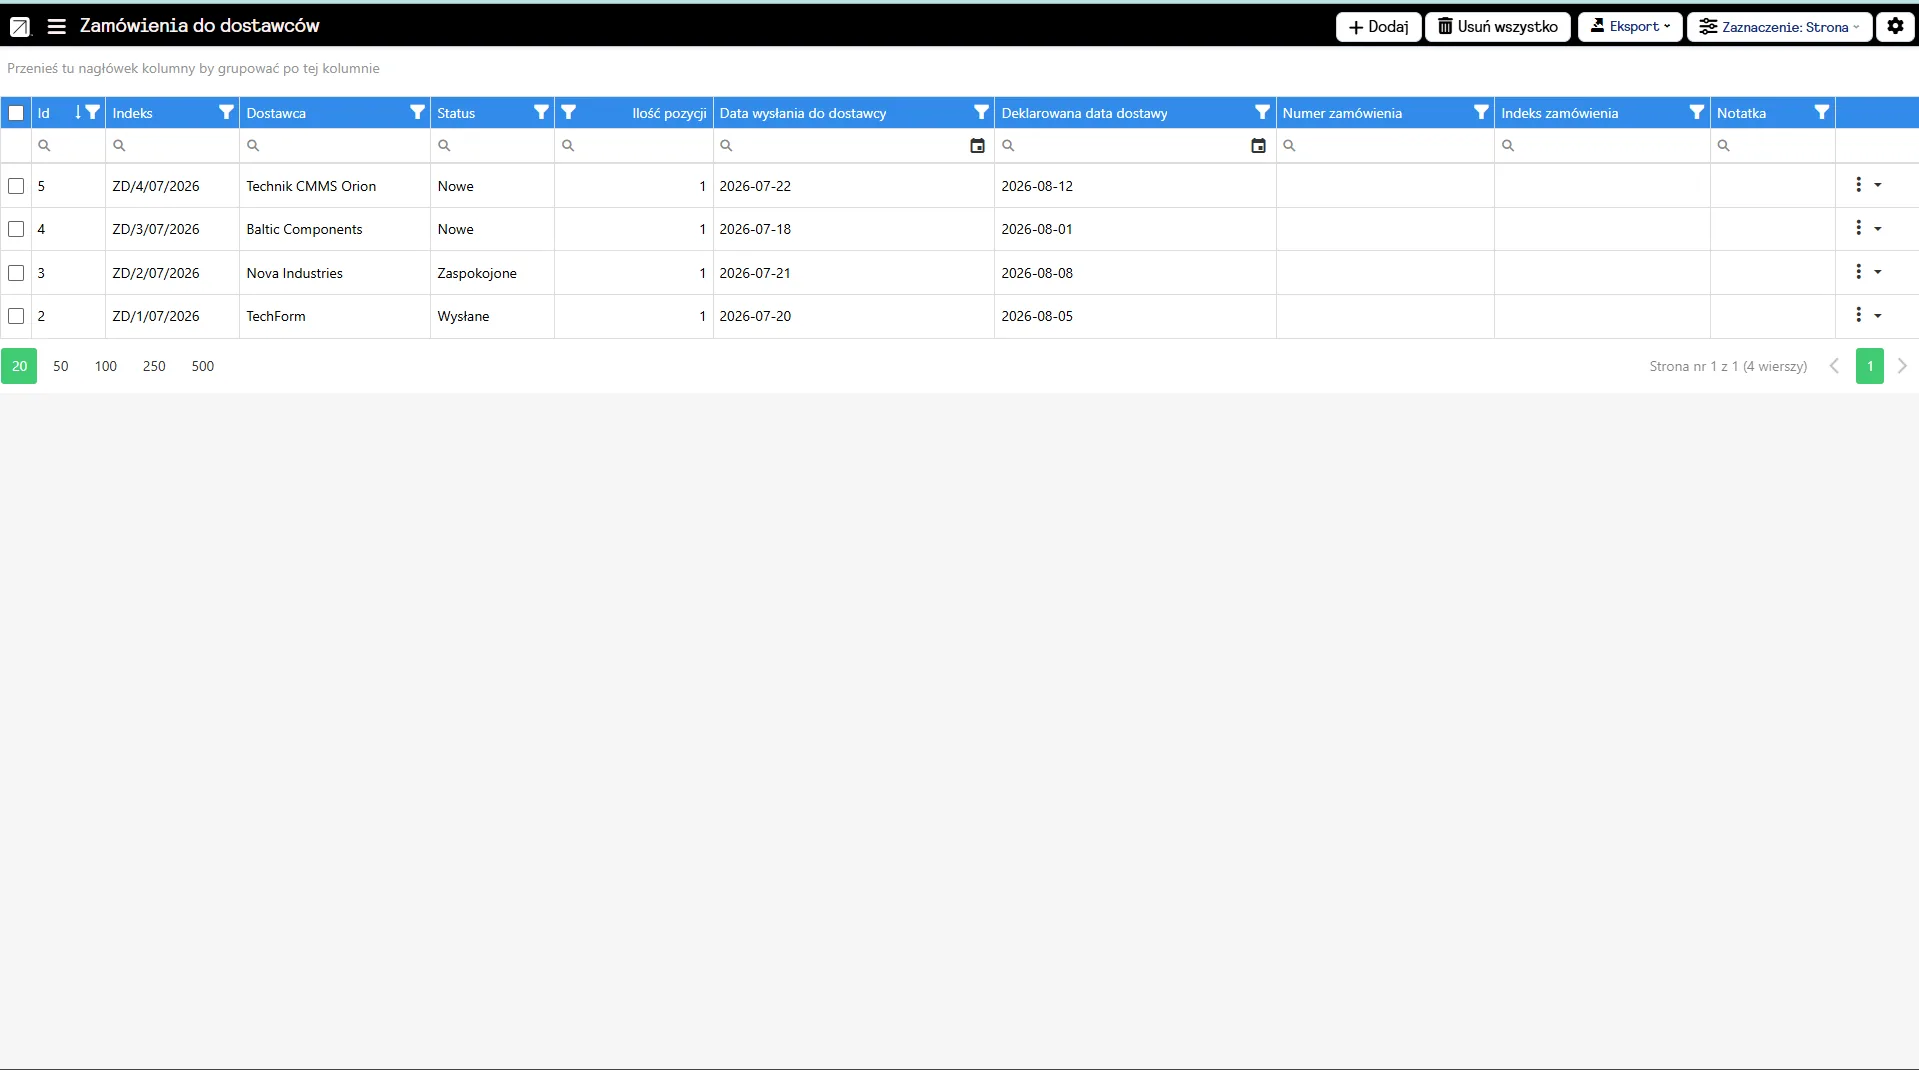Open the settings gear in top bar
The height and width of the screenshot is (1070, 1919).
(1895, 27)
